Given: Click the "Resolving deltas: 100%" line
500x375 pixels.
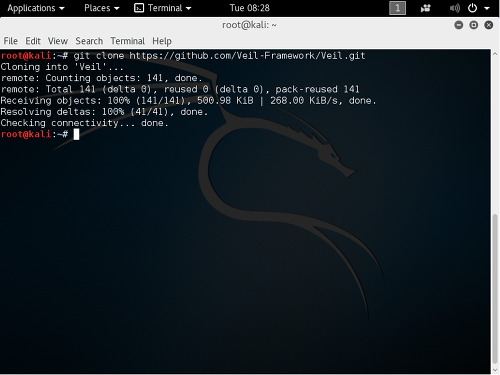Looking at the screenshot, I should point(104,112).
